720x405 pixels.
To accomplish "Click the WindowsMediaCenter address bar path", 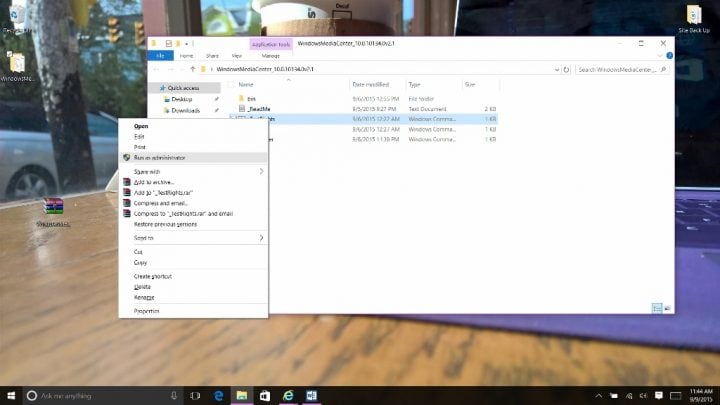I will click(x=265, y=69).
